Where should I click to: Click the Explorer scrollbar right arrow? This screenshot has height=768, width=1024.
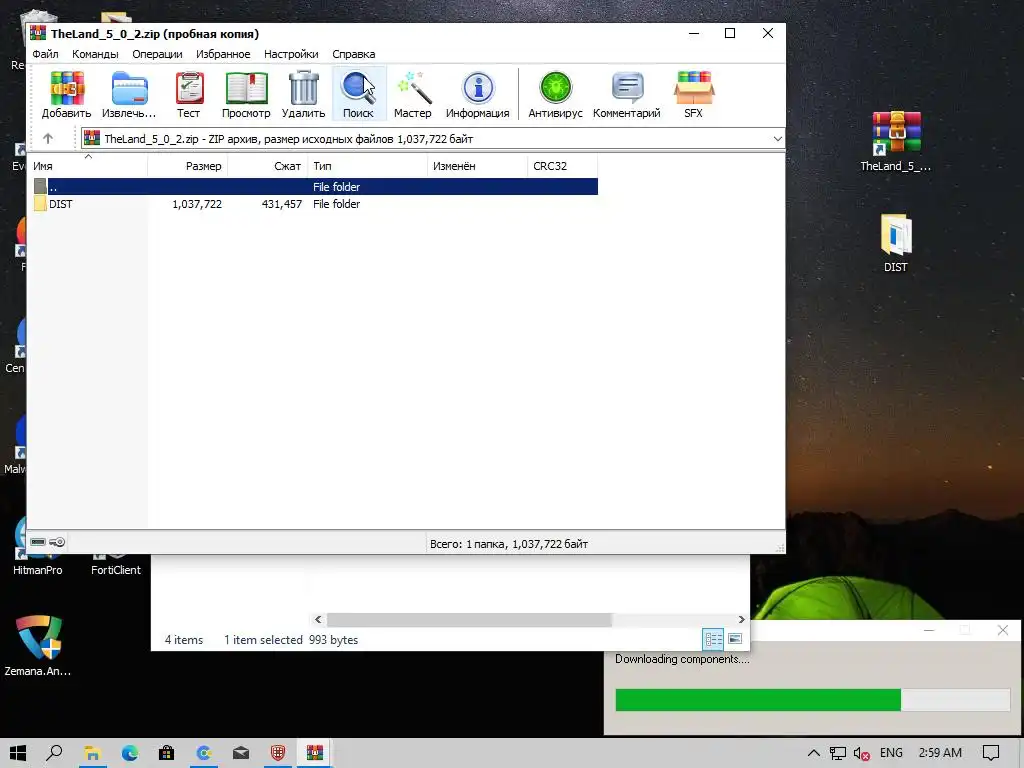click(x=741, y=620)
